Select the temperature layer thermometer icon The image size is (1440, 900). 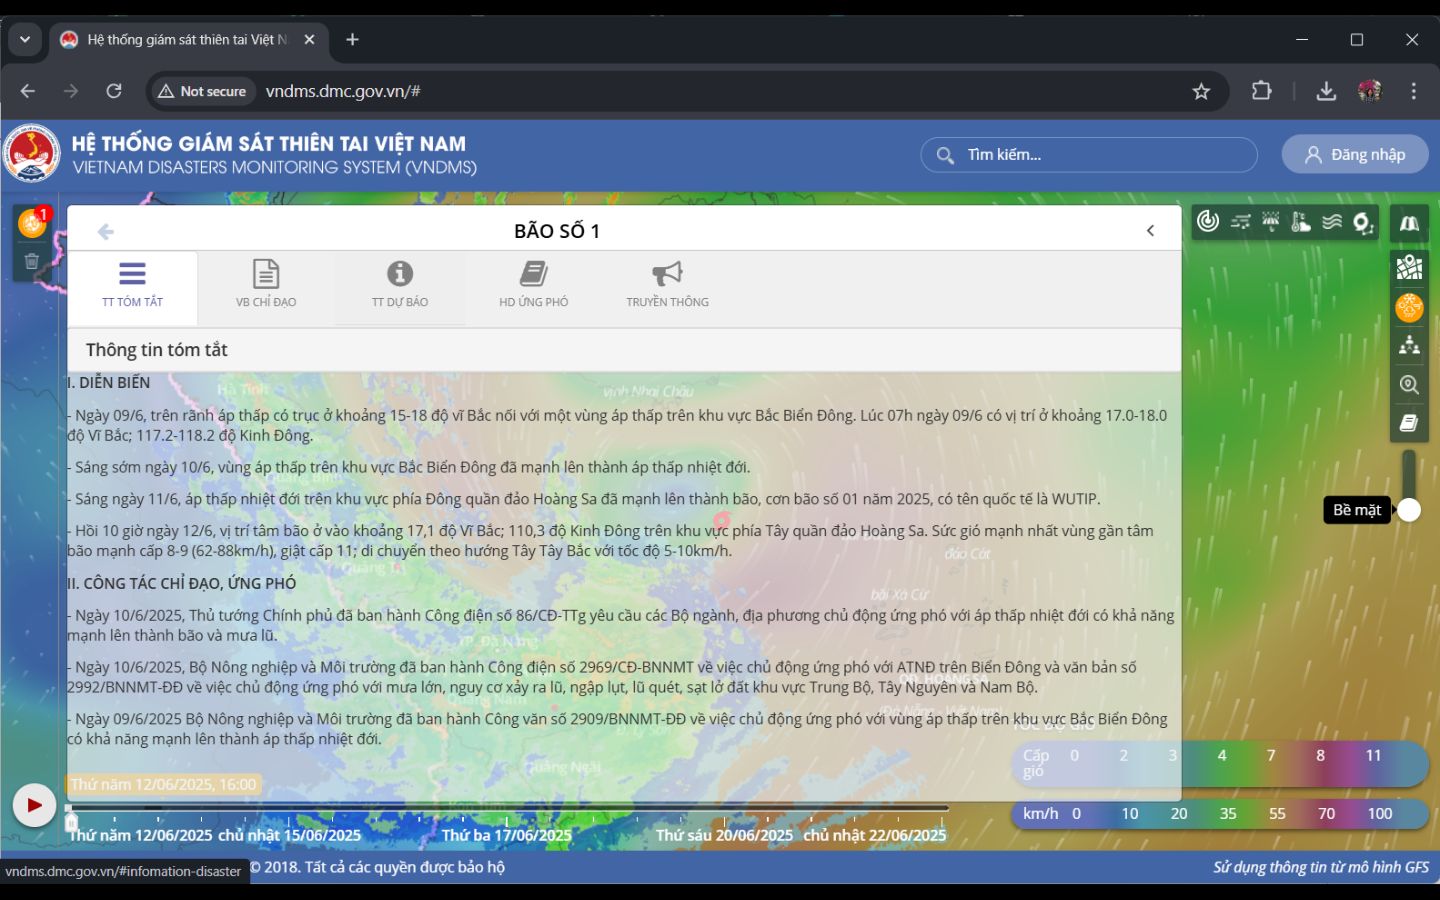pyautogui.click(x=1301, y=222)
